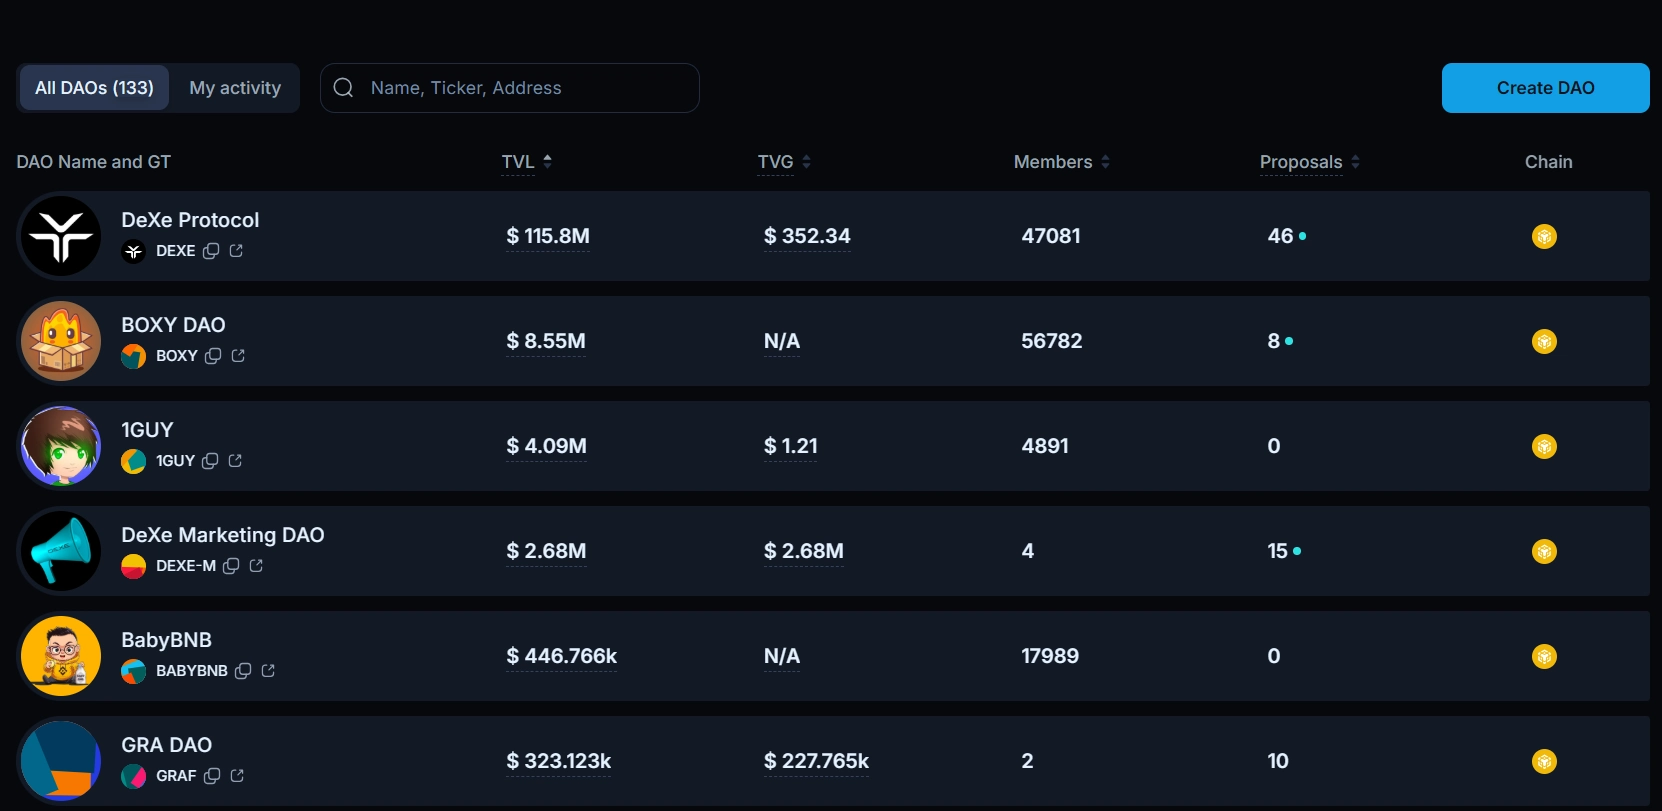Open BABYBNB token external link icon

pyautogui.click(x=268, y=671)
